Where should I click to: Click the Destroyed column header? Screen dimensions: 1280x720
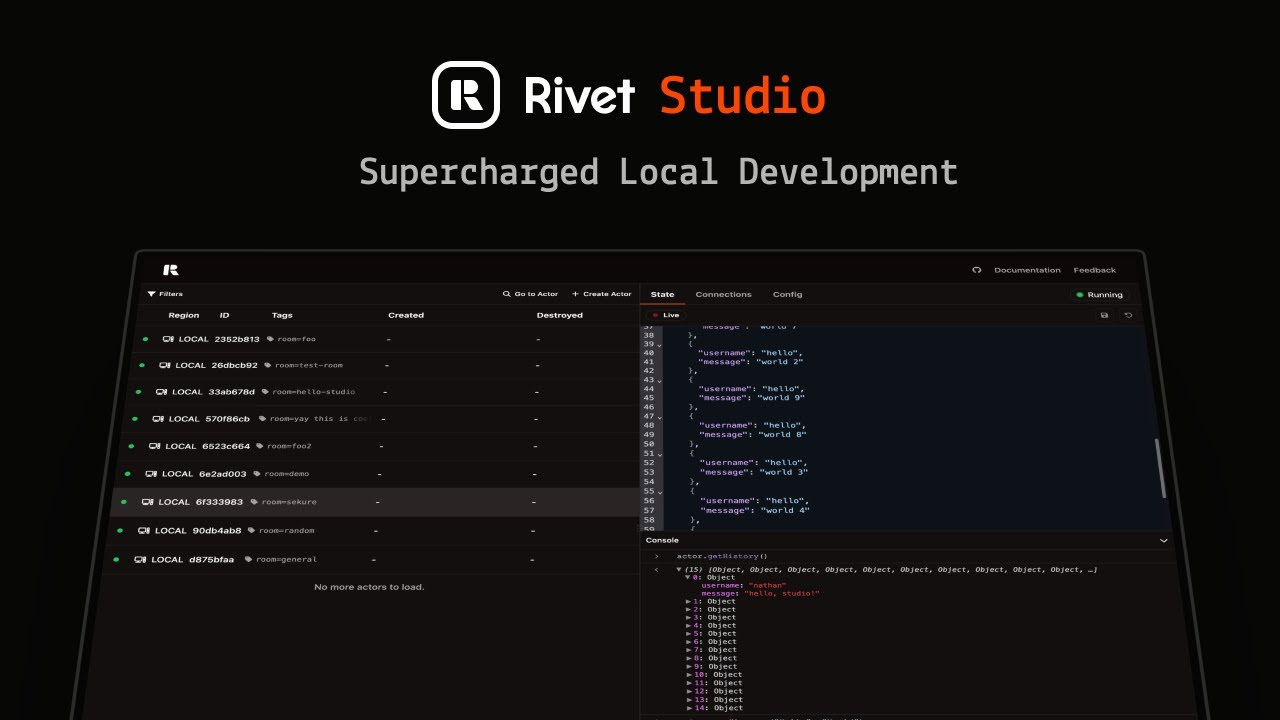pyautogui.click(x=559, y=315)
